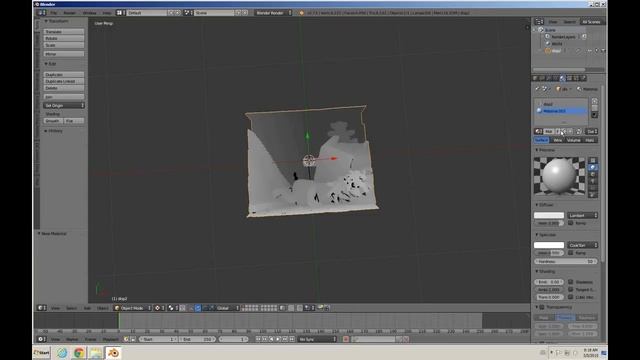Click the timeline record keyframe button
Image resolution: width=640 pixels, height=360 pixels.
[x=346, y=339]
